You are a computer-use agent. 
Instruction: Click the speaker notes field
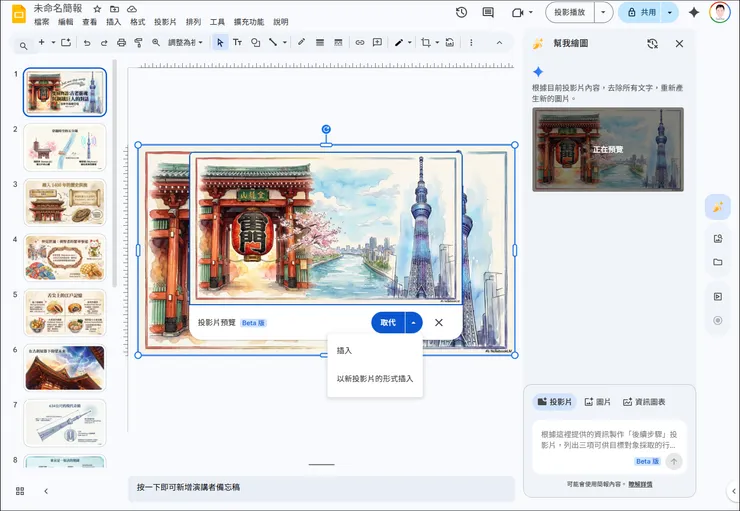(x=321, y=487)
